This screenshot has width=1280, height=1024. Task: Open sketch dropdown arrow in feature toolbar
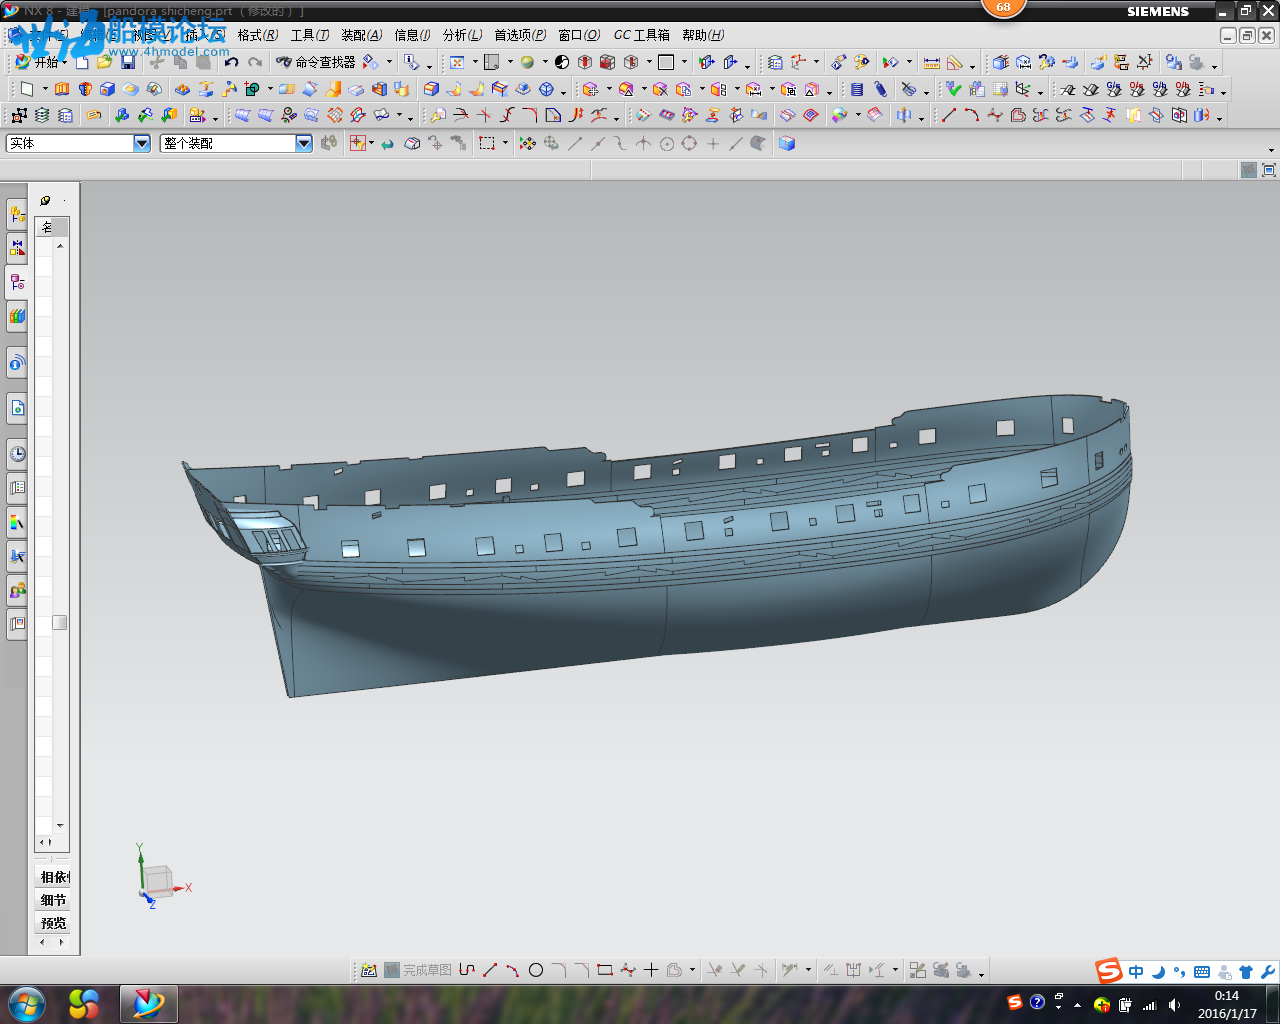pyautogui.click(x=44, y=90)
